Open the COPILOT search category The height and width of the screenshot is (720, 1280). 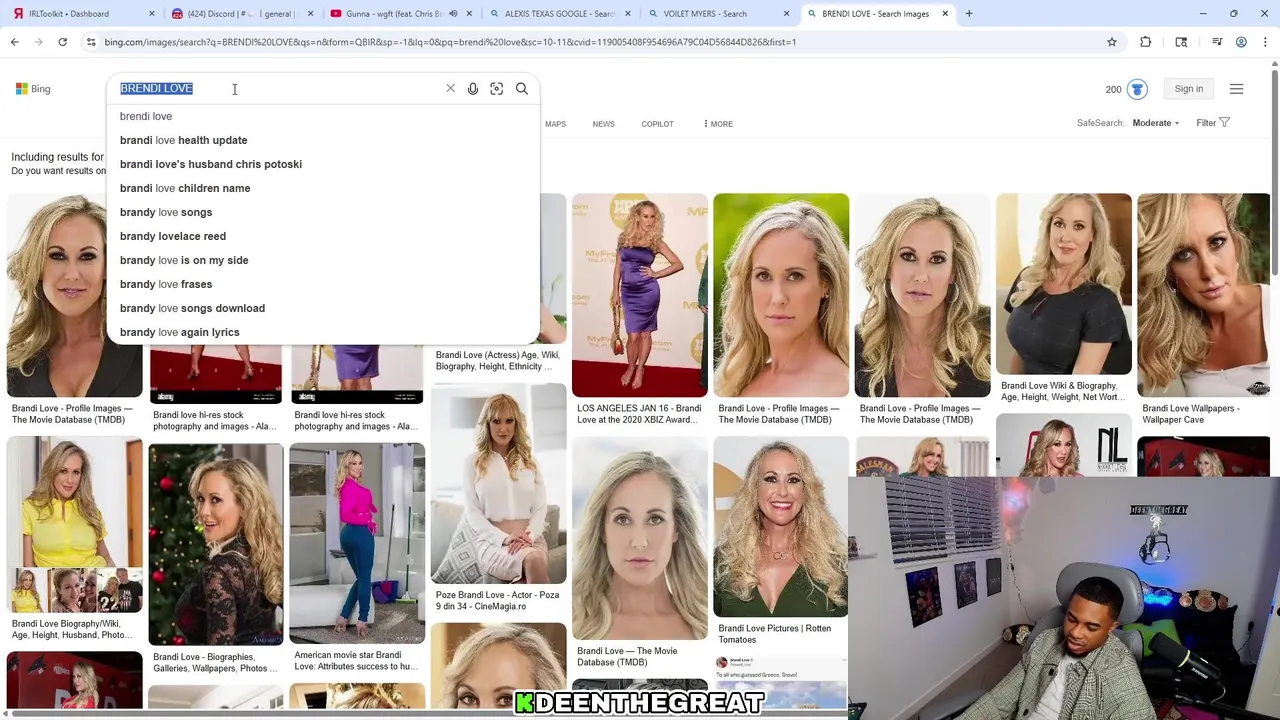(x=657, y=124)
